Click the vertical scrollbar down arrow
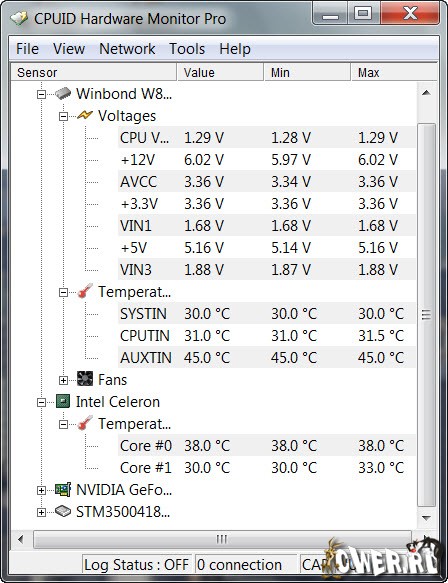Image resolution: width=448 pixels, height=583 pixels. pyautogui.click(x=426, y=518)
